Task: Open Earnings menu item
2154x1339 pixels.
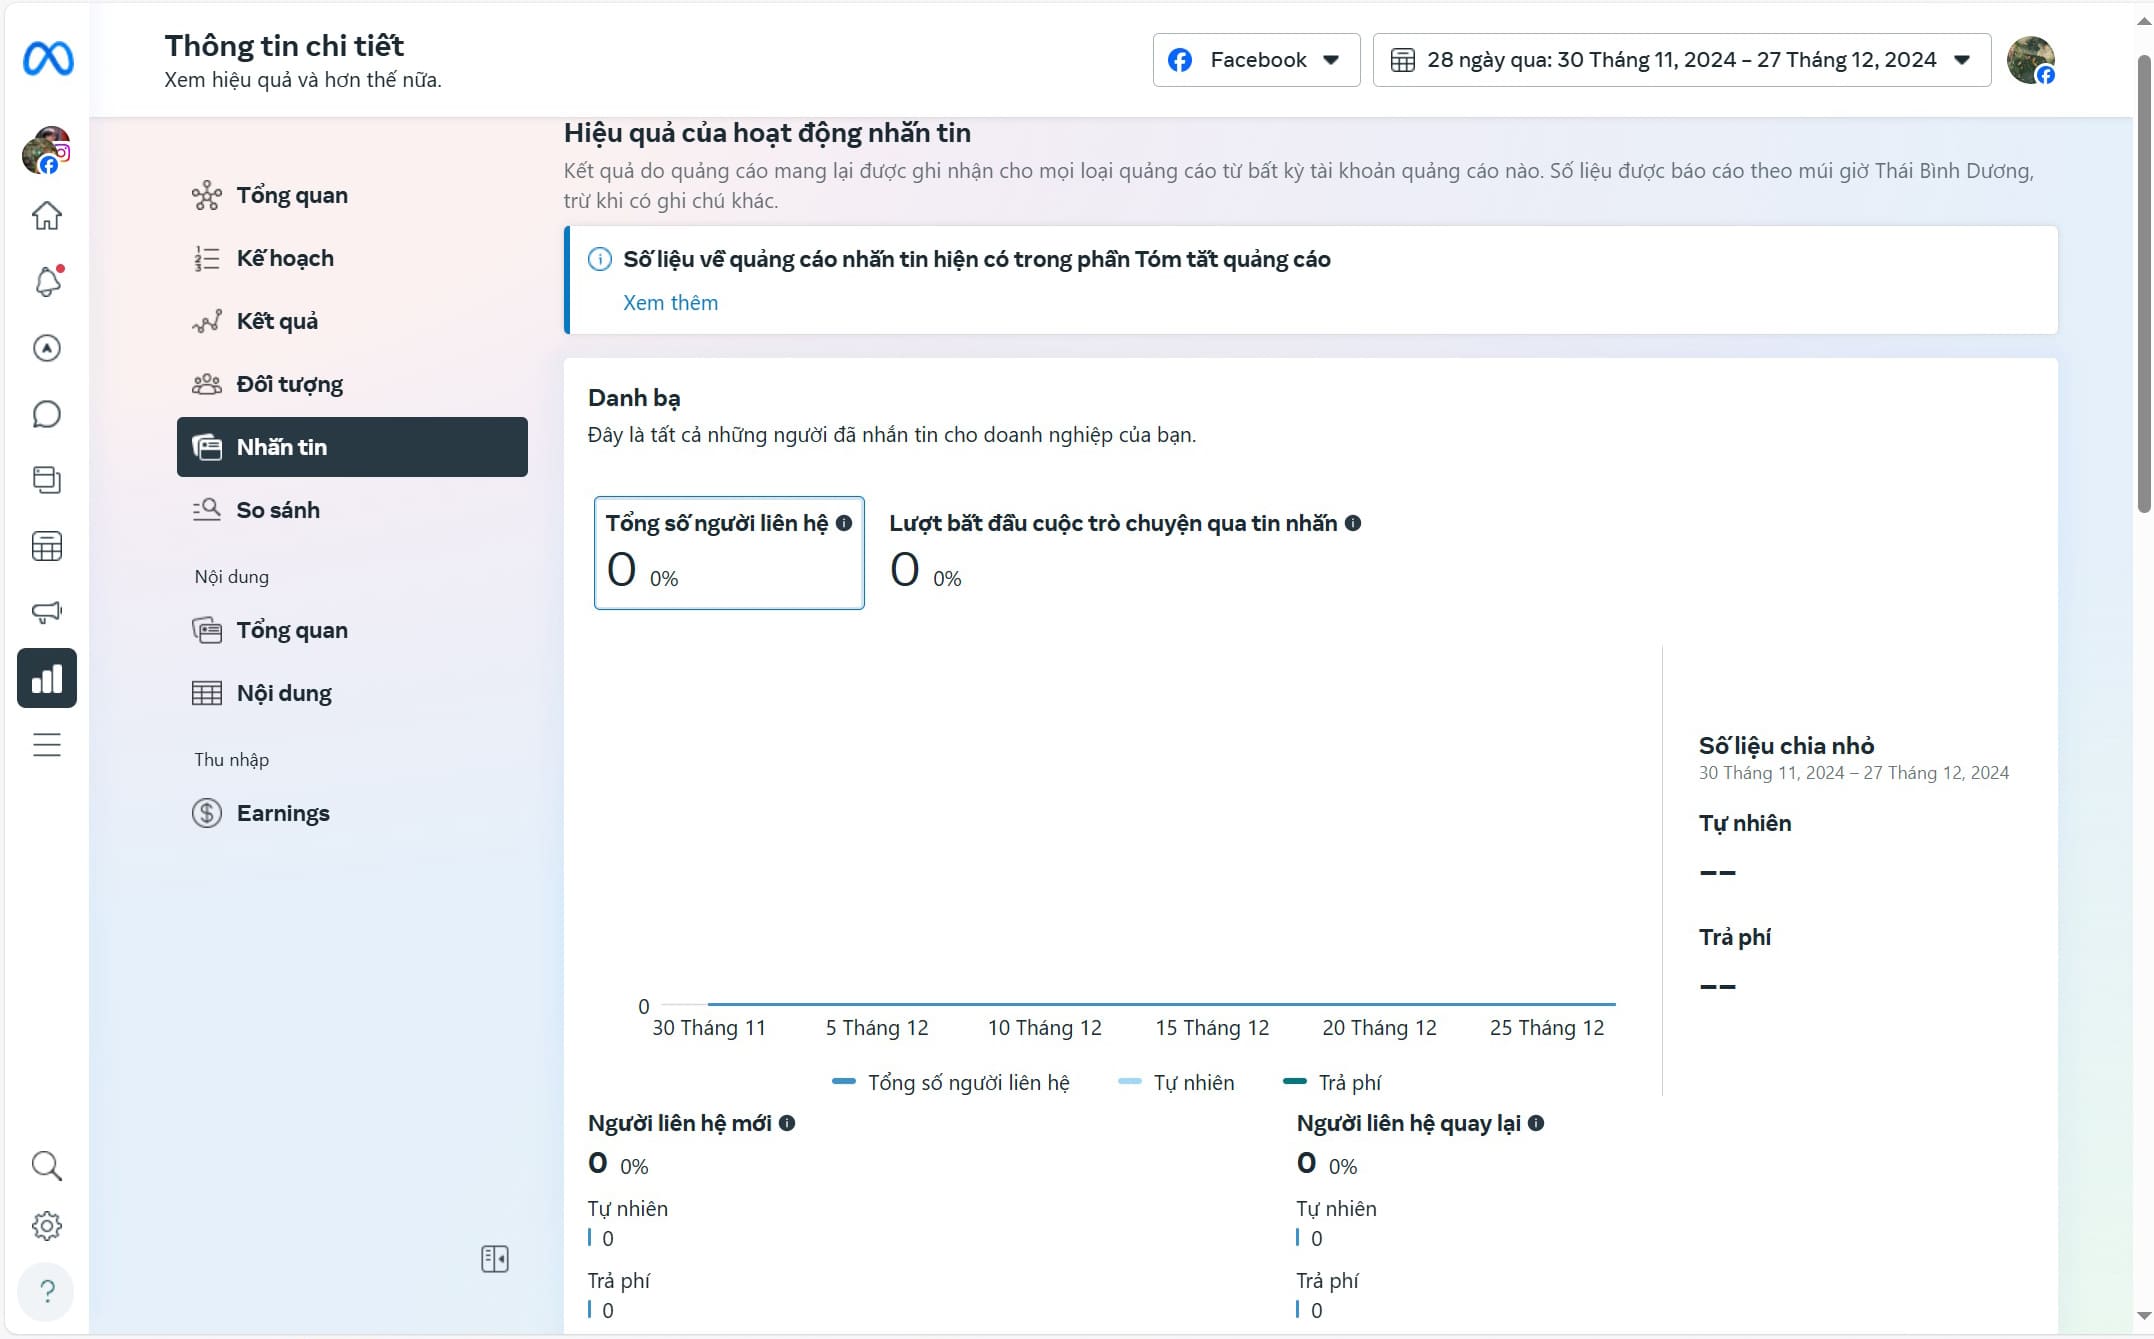Action: pyautogui.click(x=352, y=813)
